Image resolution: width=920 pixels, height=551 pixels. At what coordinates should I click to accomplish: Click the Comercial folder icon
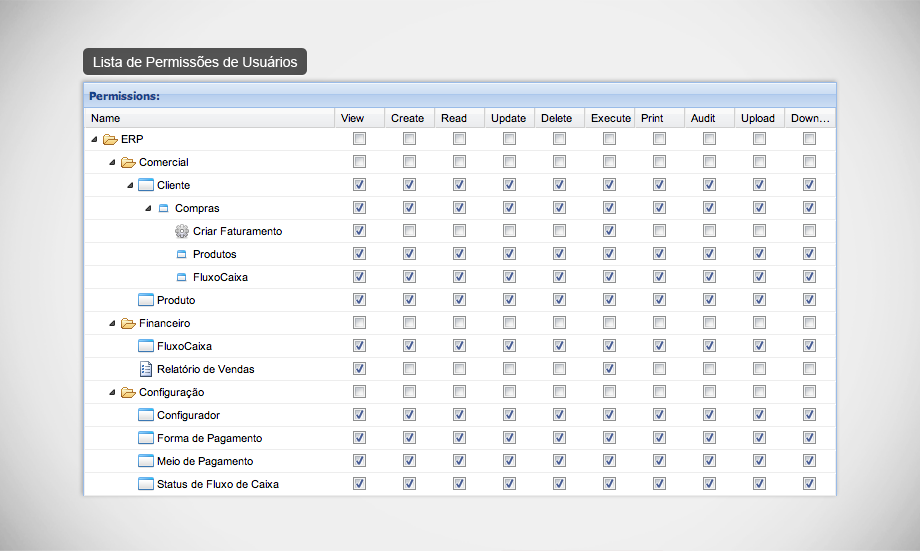coord(128,162)
